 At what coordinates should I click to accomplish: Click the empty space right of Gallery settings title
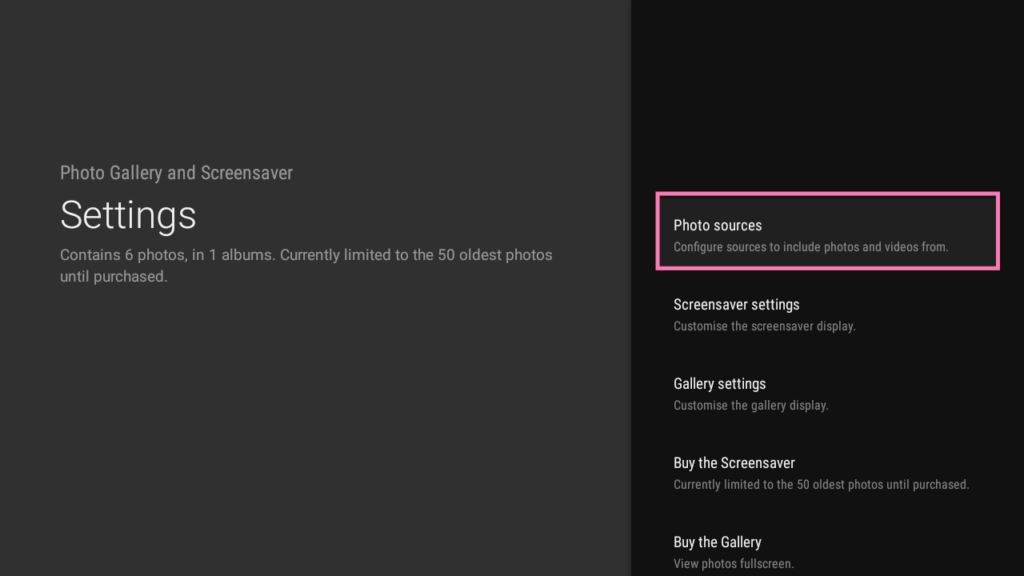click(x=882, y=384)
